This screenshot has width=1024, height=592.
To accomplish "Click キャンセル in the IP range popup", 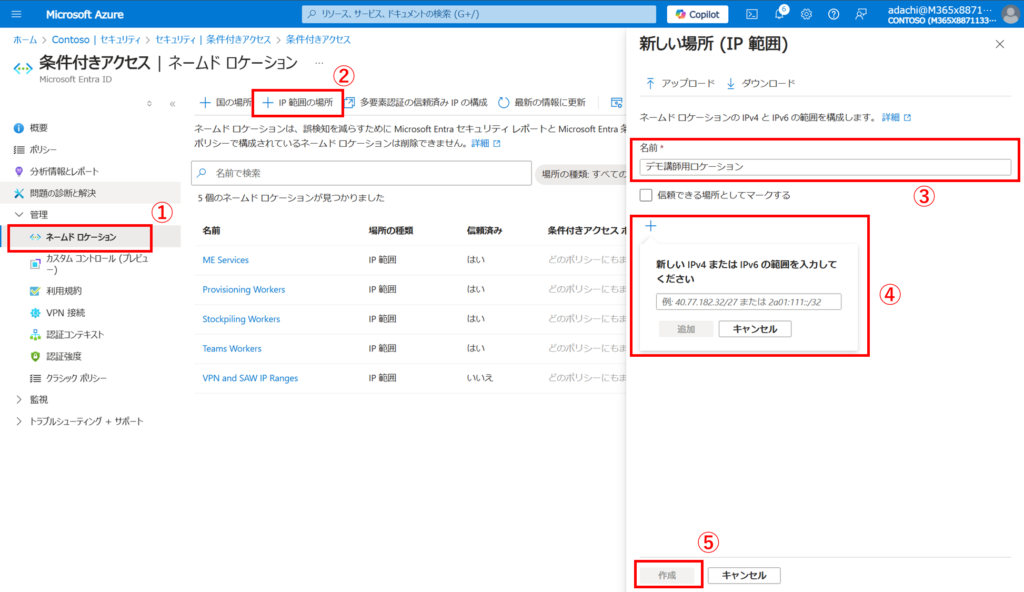I will [755, 329].
